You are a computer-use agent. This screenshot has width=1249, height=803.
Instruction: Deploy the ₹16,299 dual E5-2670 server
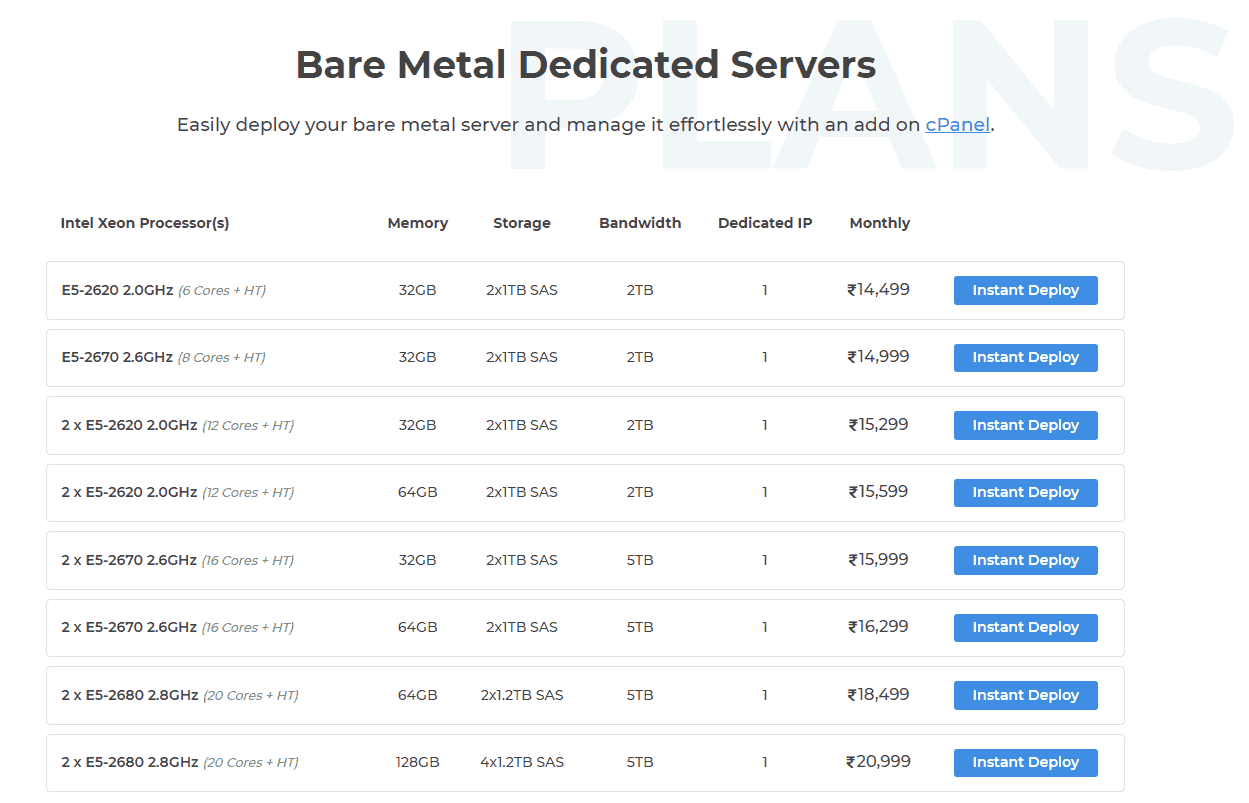pyautogui.click(x=1025, y=627)
